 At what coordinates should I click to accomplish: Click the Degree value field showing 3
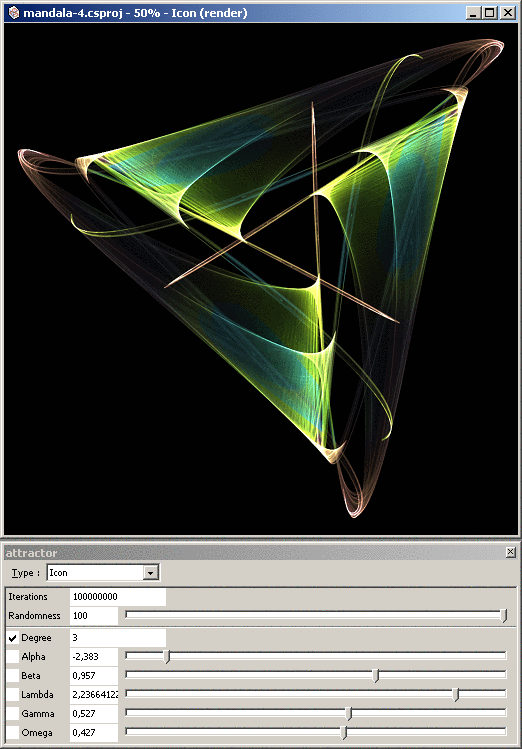pyautogui.click(x=118, y=638)
